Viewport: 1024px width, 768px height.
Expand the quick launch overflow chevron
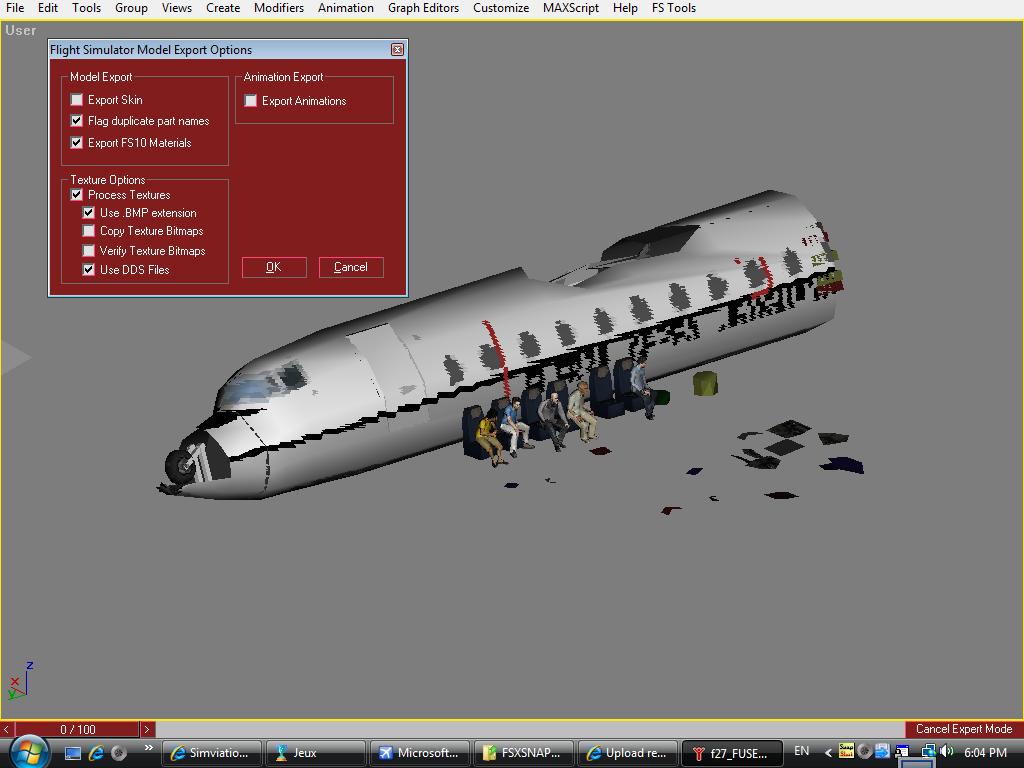(148, 748)
